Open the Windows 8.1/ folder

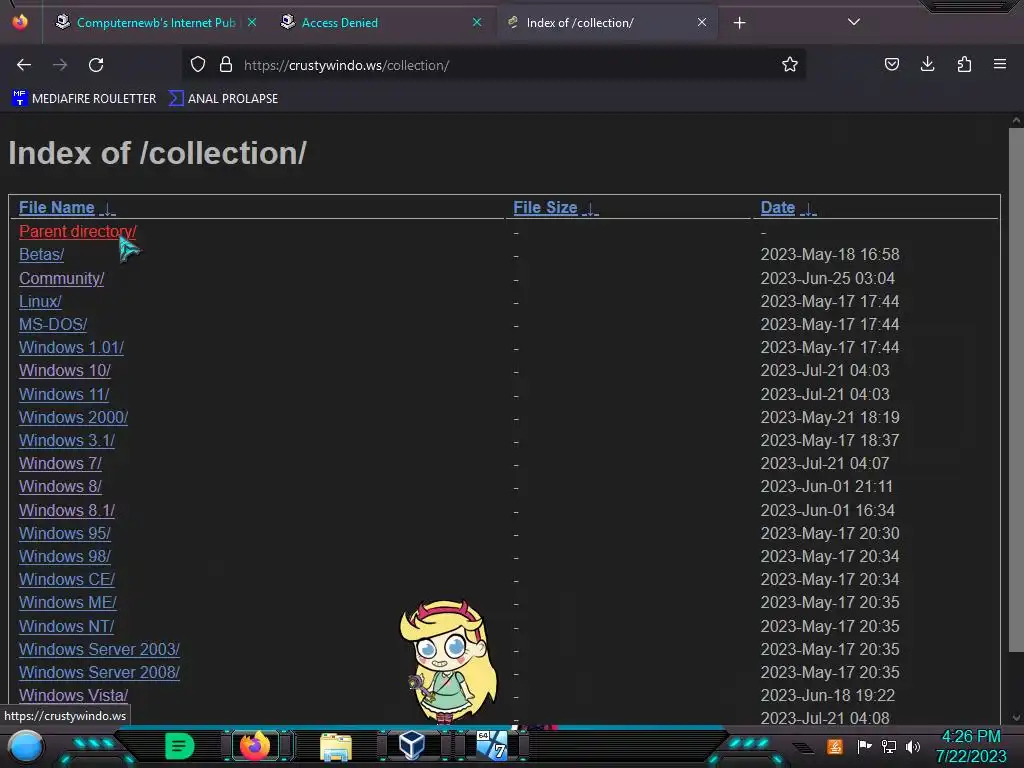[x=67, y=510]
